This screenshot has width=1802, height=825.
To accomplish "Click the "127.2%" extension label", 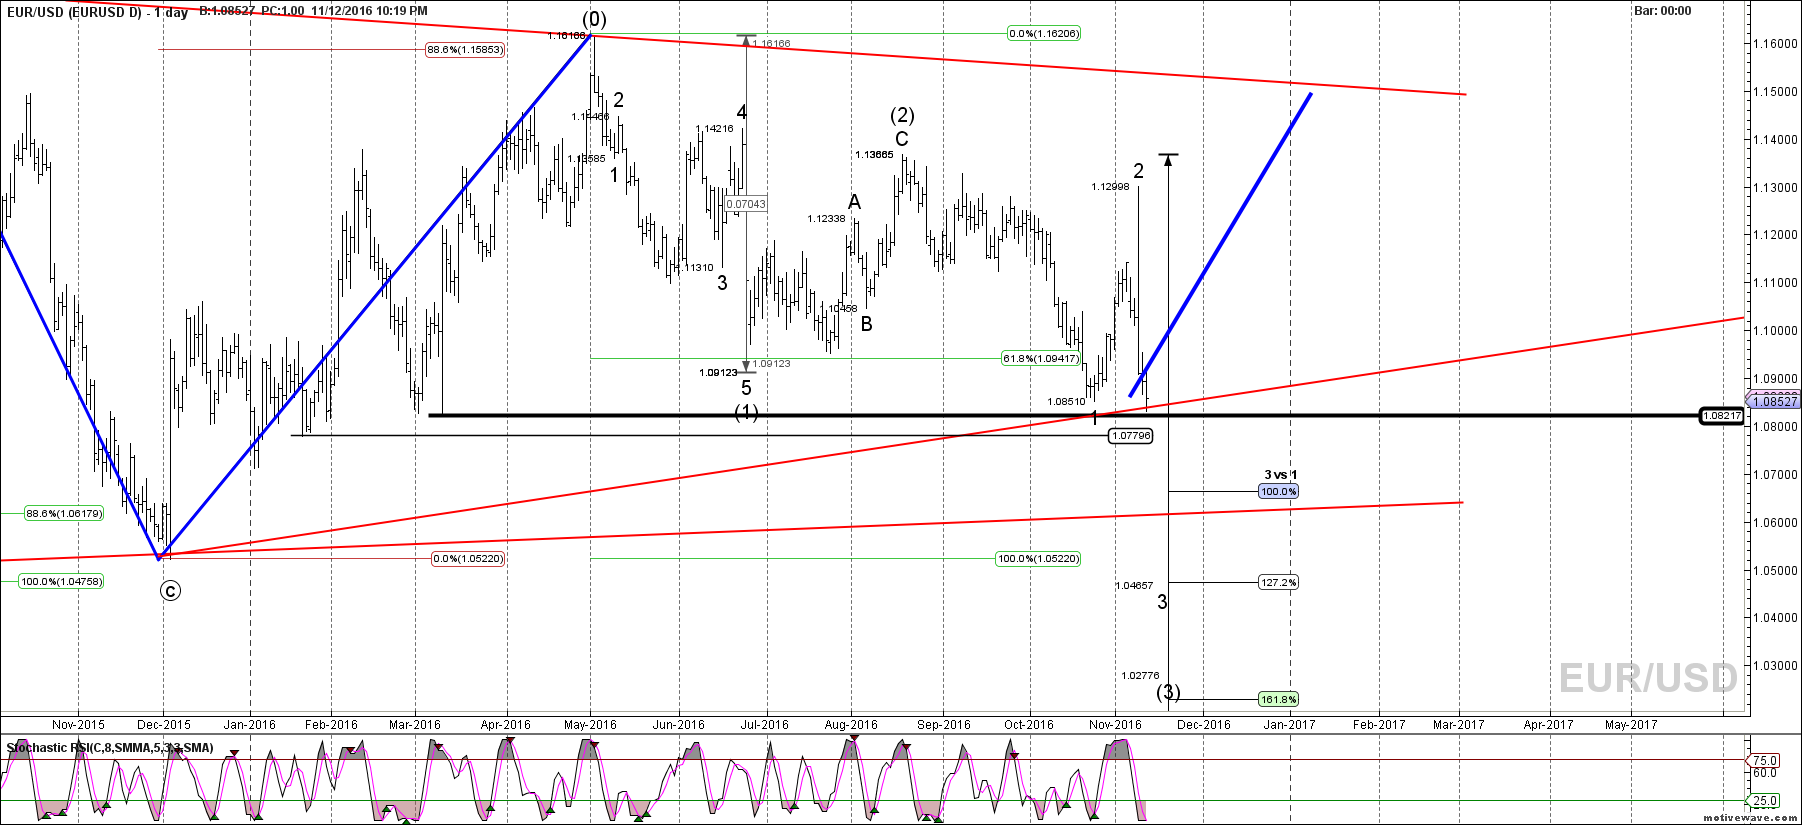I will (x=1278, y=582).
